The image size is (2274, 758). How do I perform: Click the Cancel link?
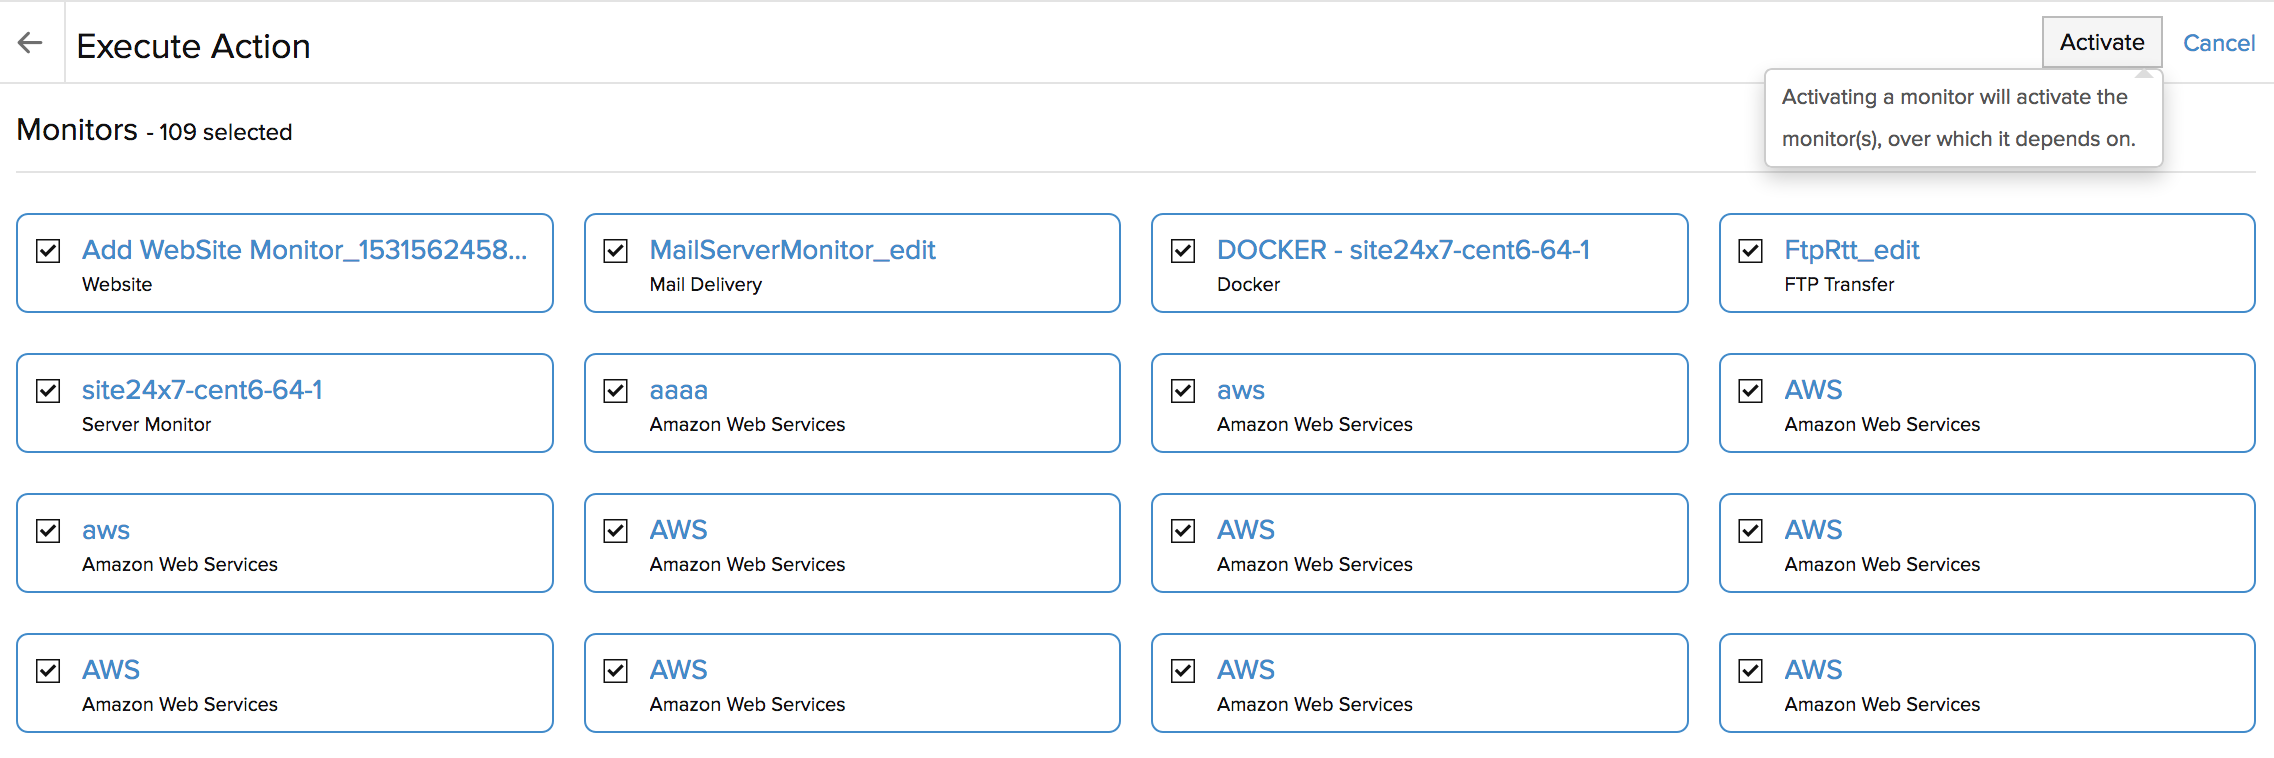tap(2218, 43)
